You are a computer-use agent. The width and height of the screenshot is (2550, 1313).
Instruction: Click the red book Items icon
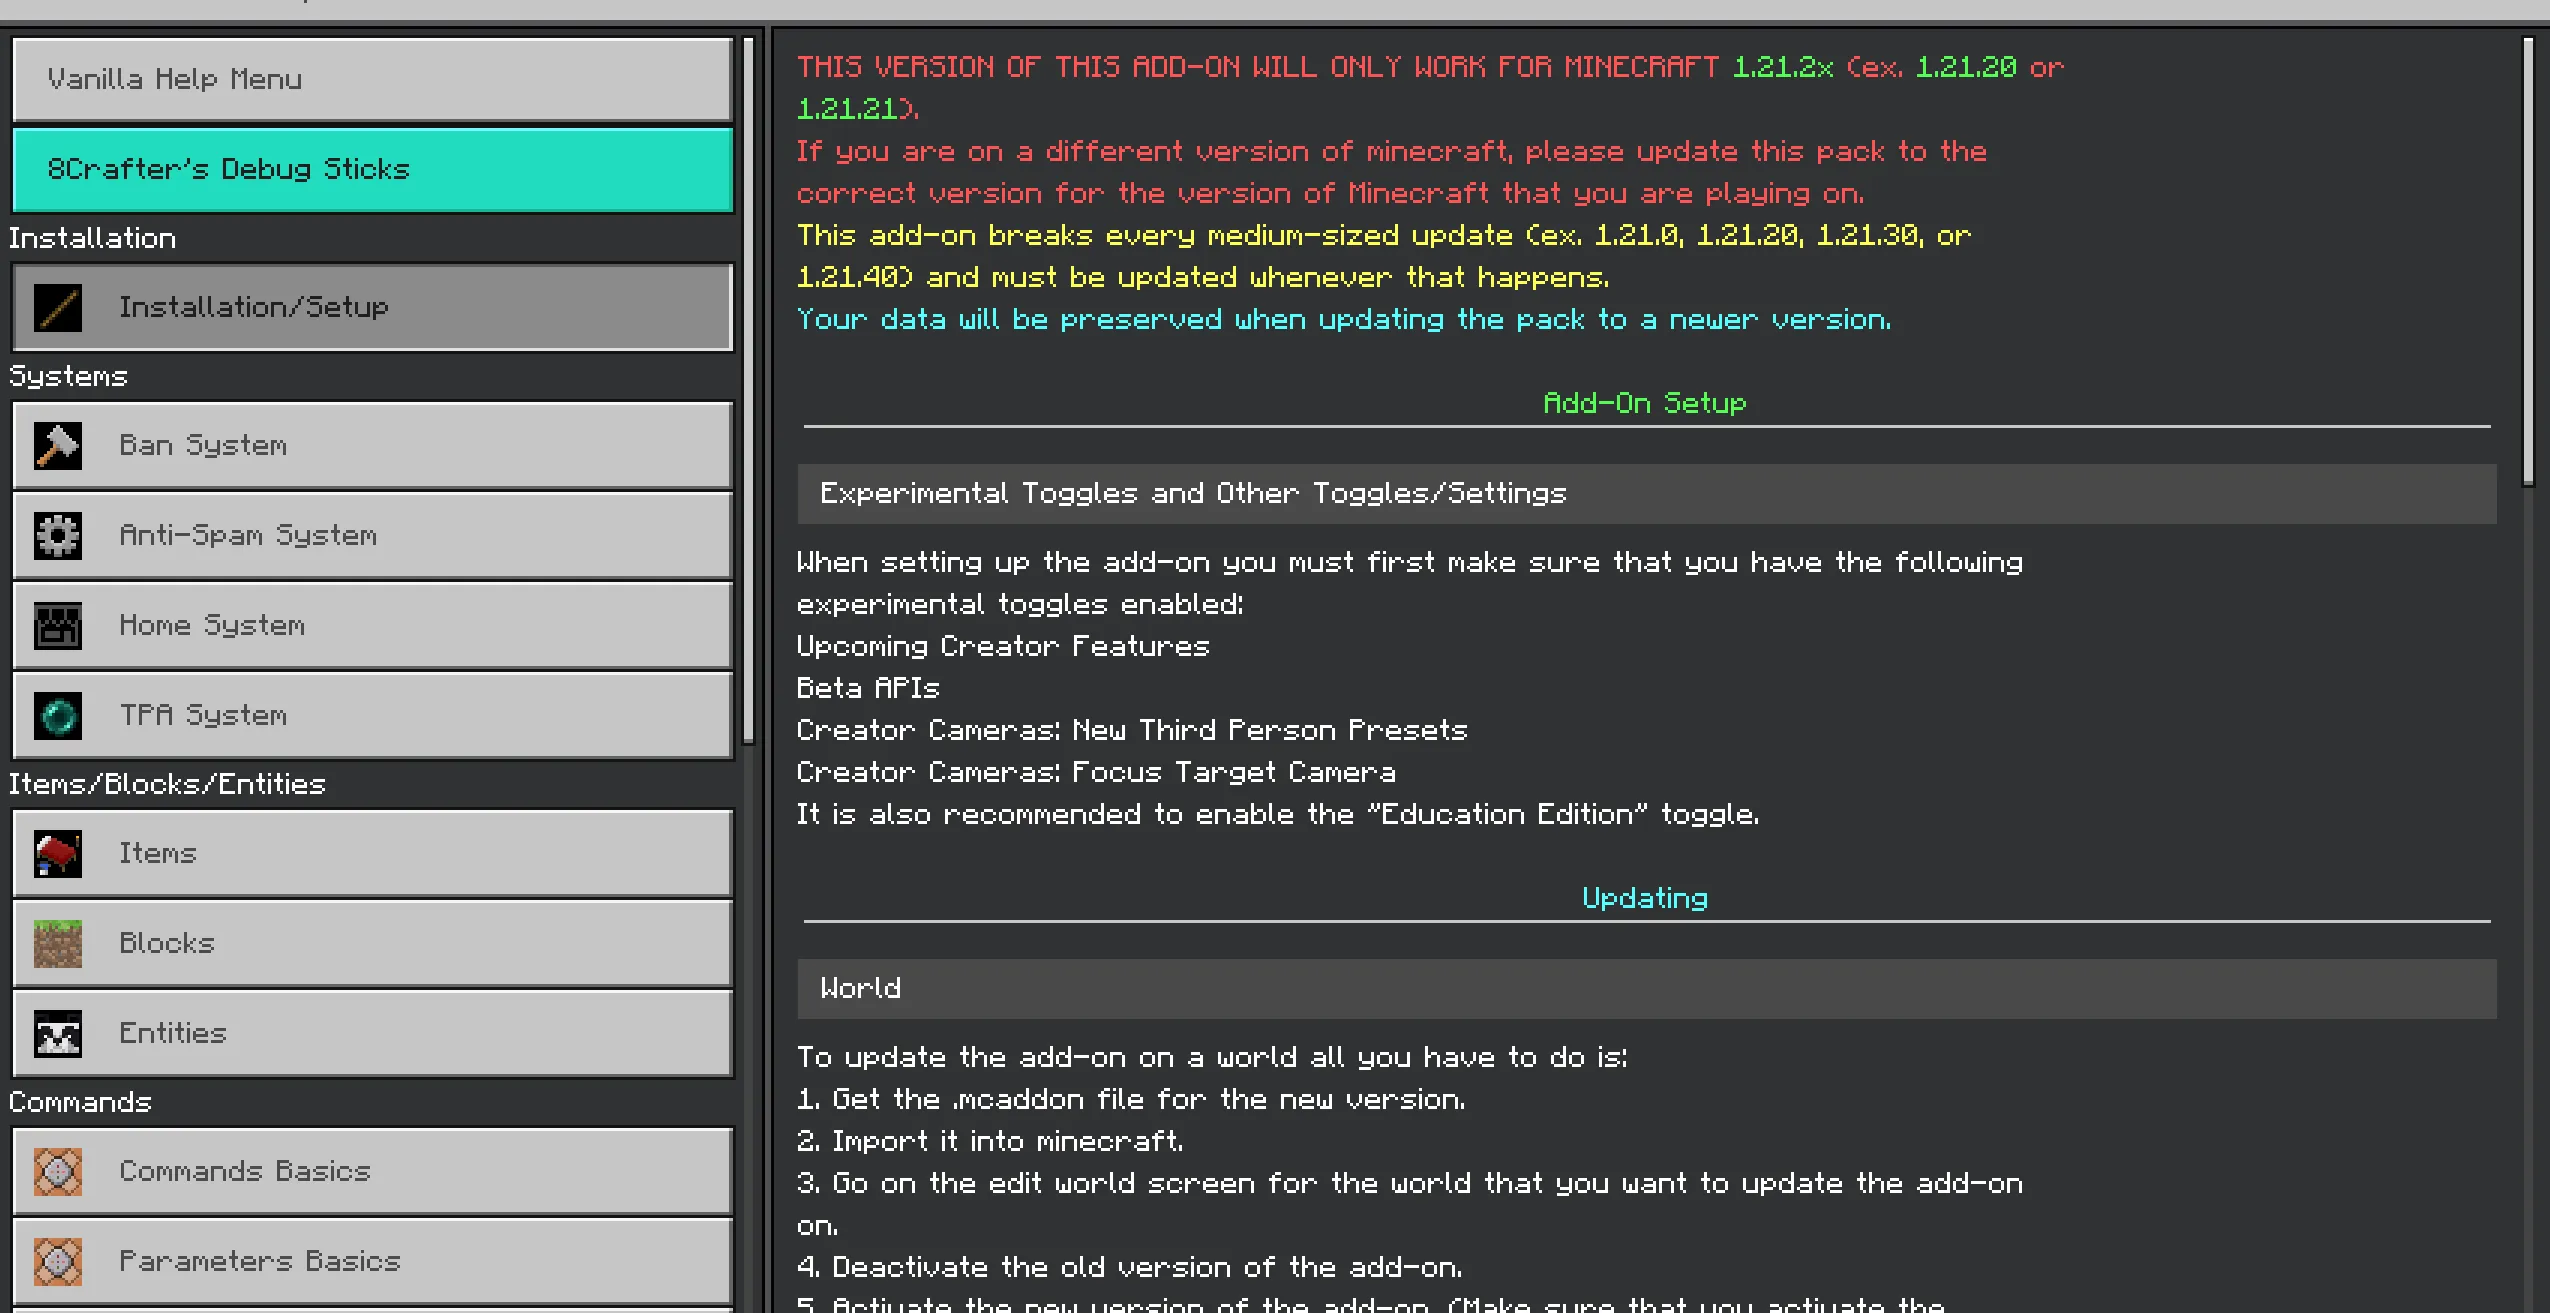tap(58, 854)
